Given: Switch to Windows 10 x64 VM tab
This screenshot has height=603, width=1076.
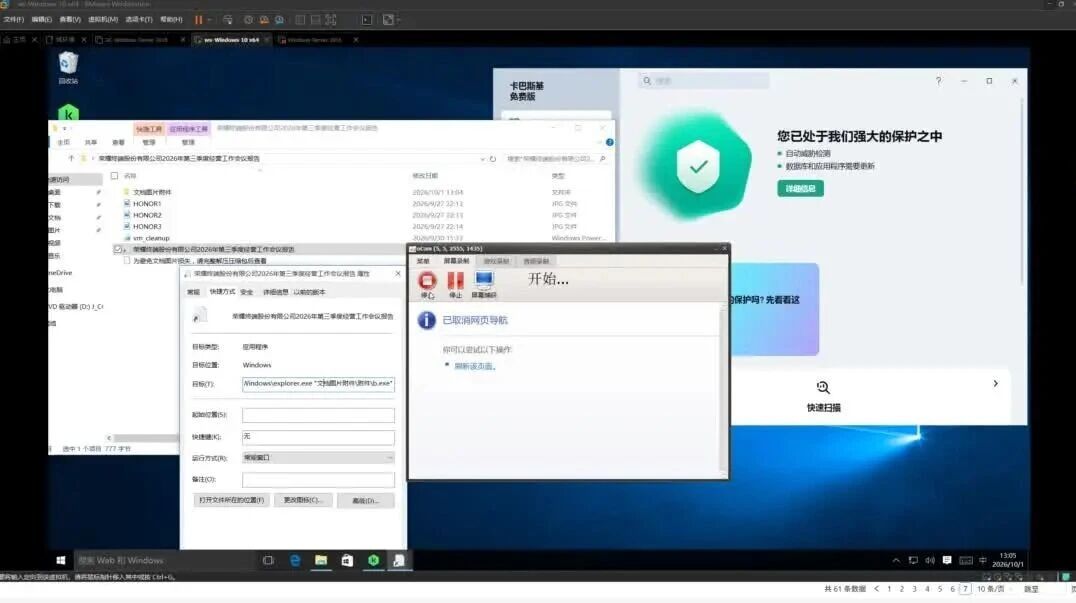Looking at the screenshot, I should 232,40.
